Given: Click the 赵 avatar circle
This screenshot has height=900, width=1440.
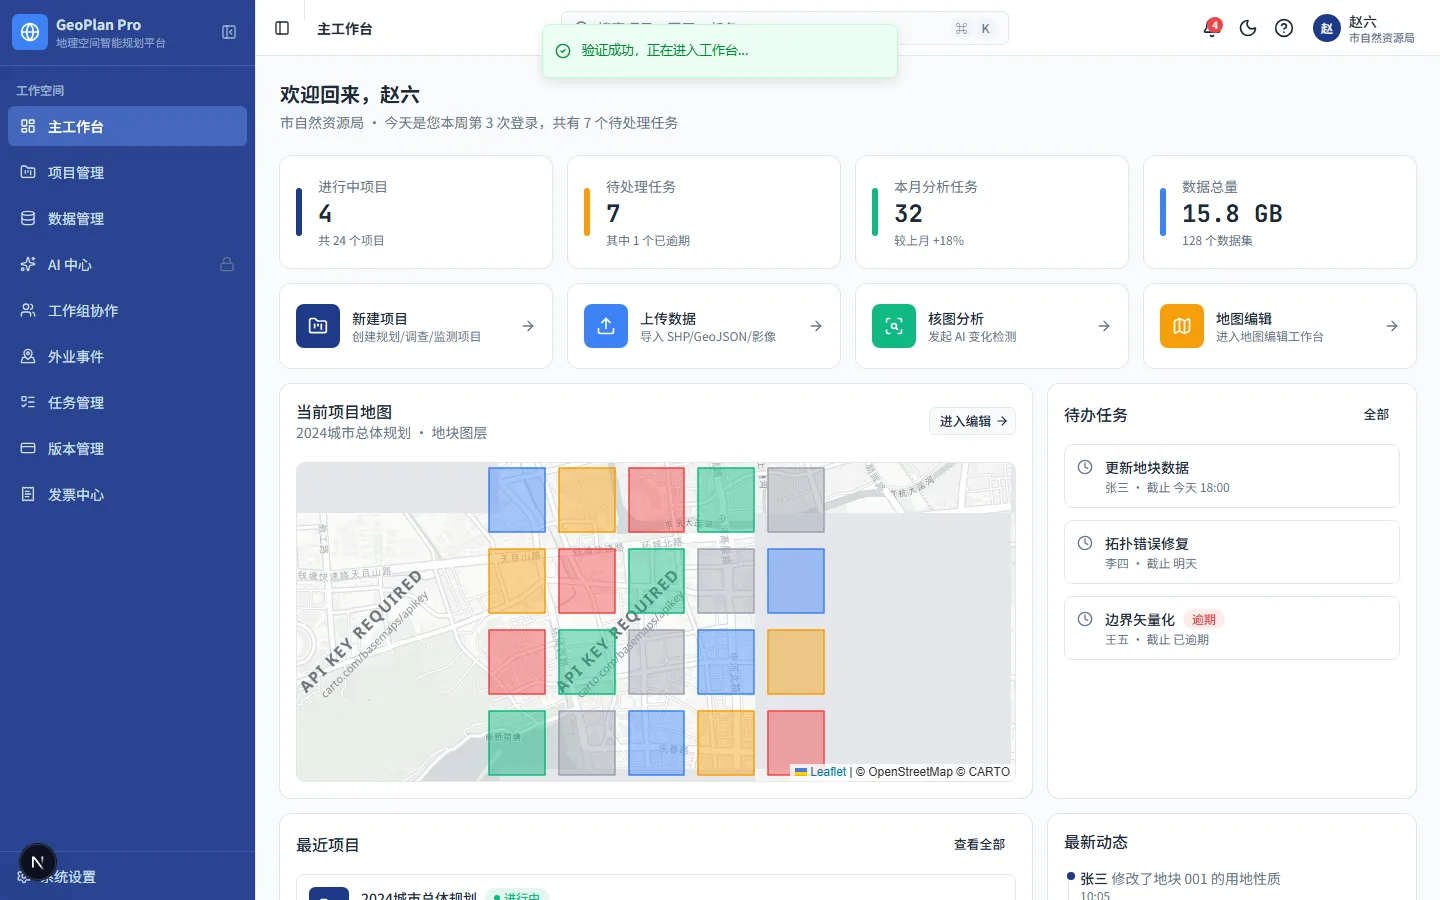Looking at the screenshot, I should tap(1327, 28).
